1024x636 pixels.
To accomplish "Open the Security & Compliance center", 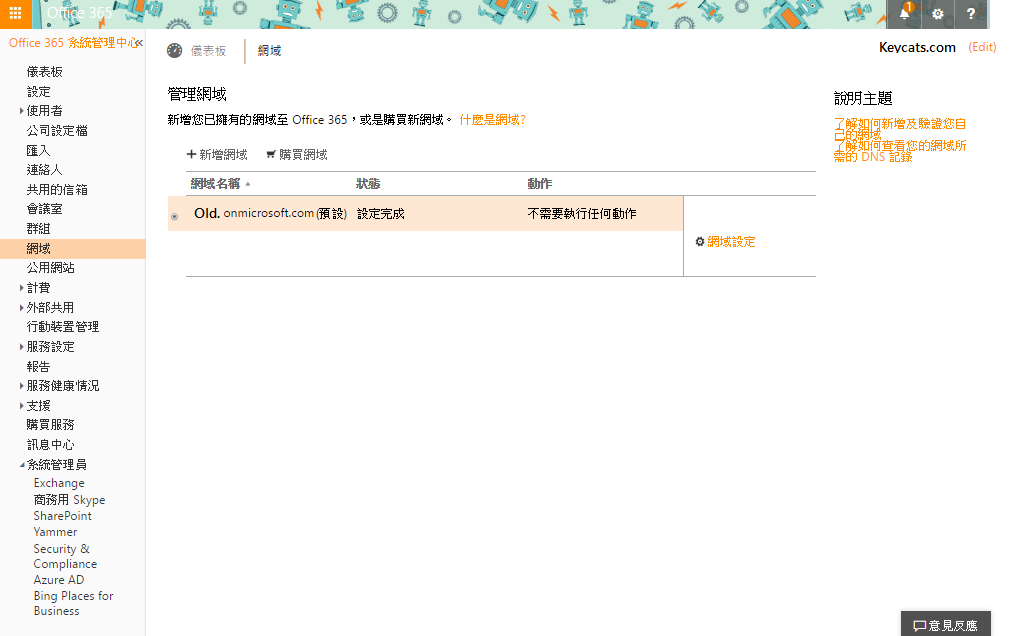I will click(x=65, y=556).
